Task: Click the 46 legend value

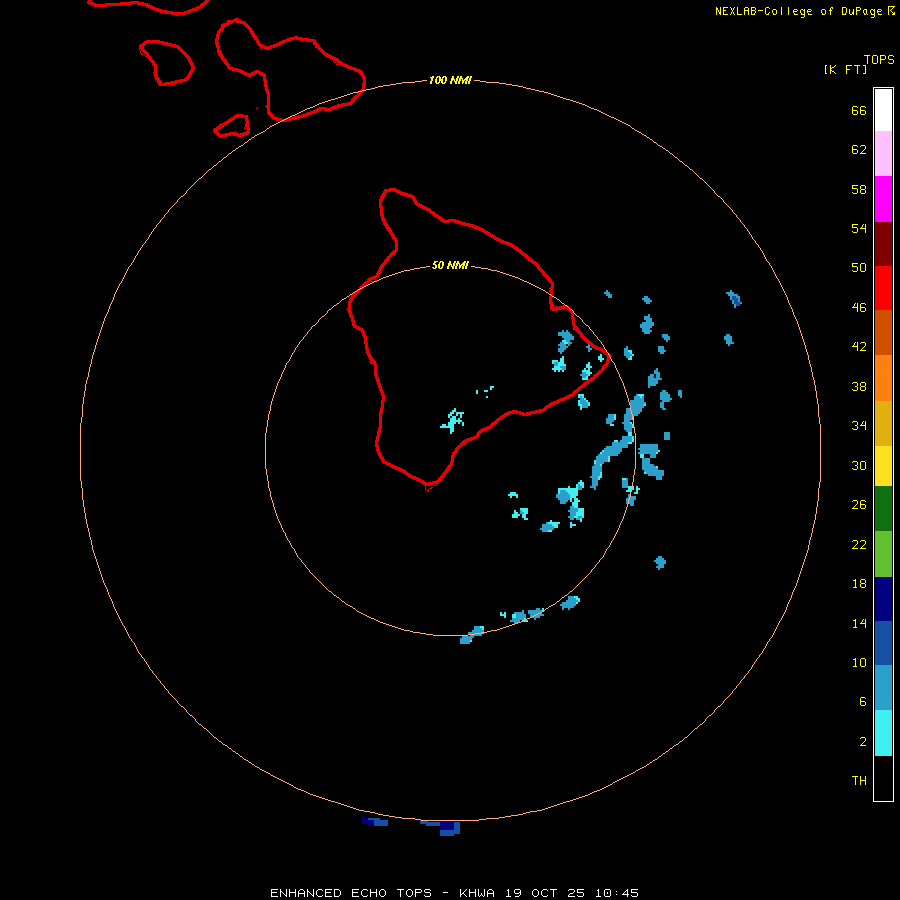Action: pos(859,308)
